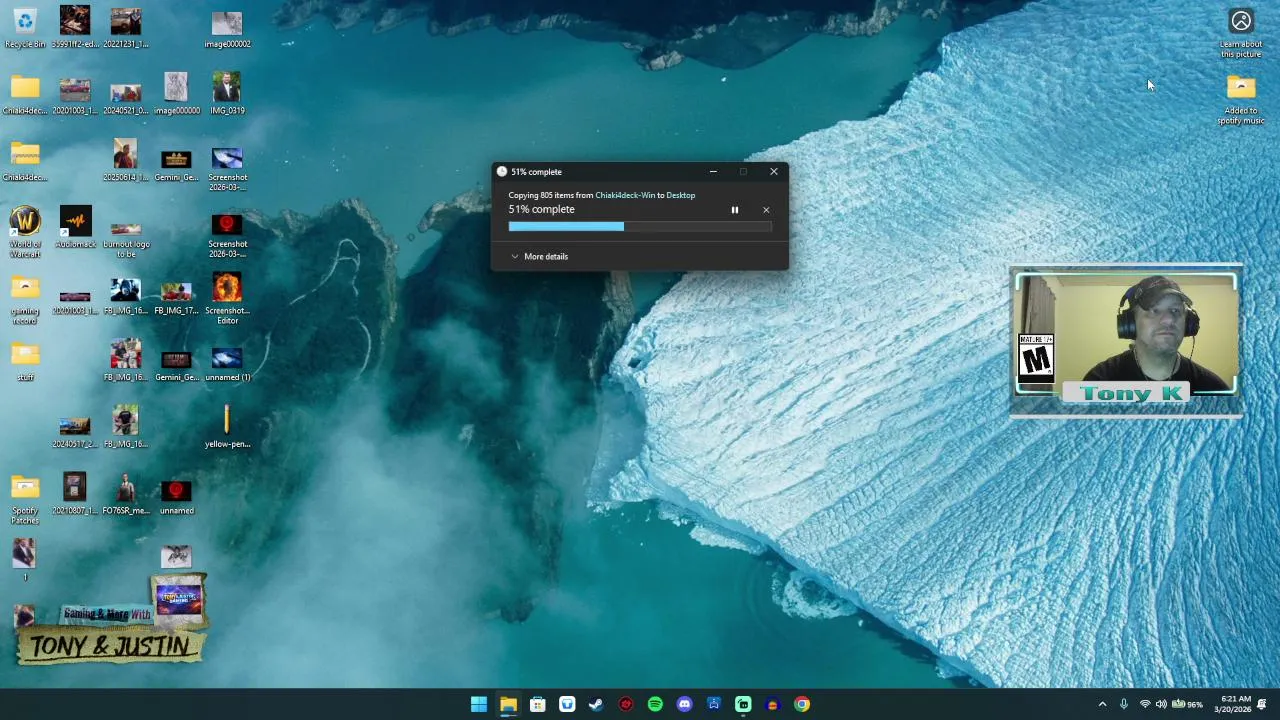Check battery status at 96%
The image size is (1280, 720).
click(x=1187, y=704)
